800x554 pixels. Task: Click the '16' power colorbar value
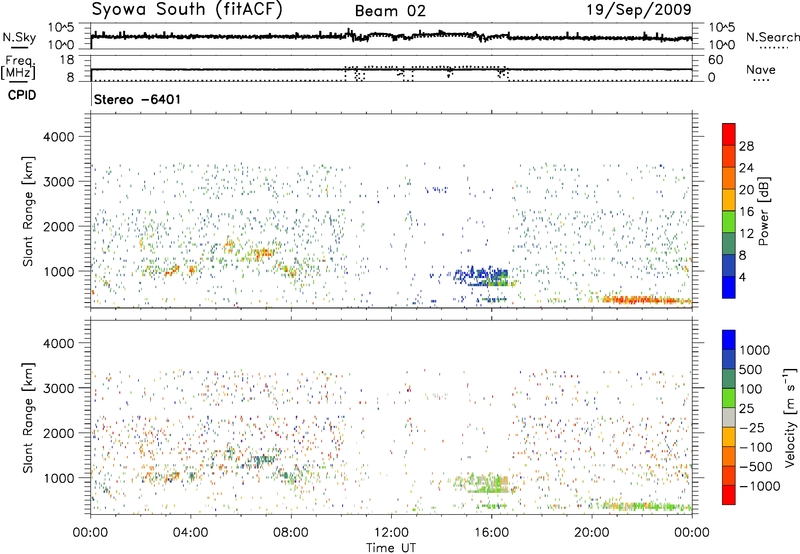point(746,212)
